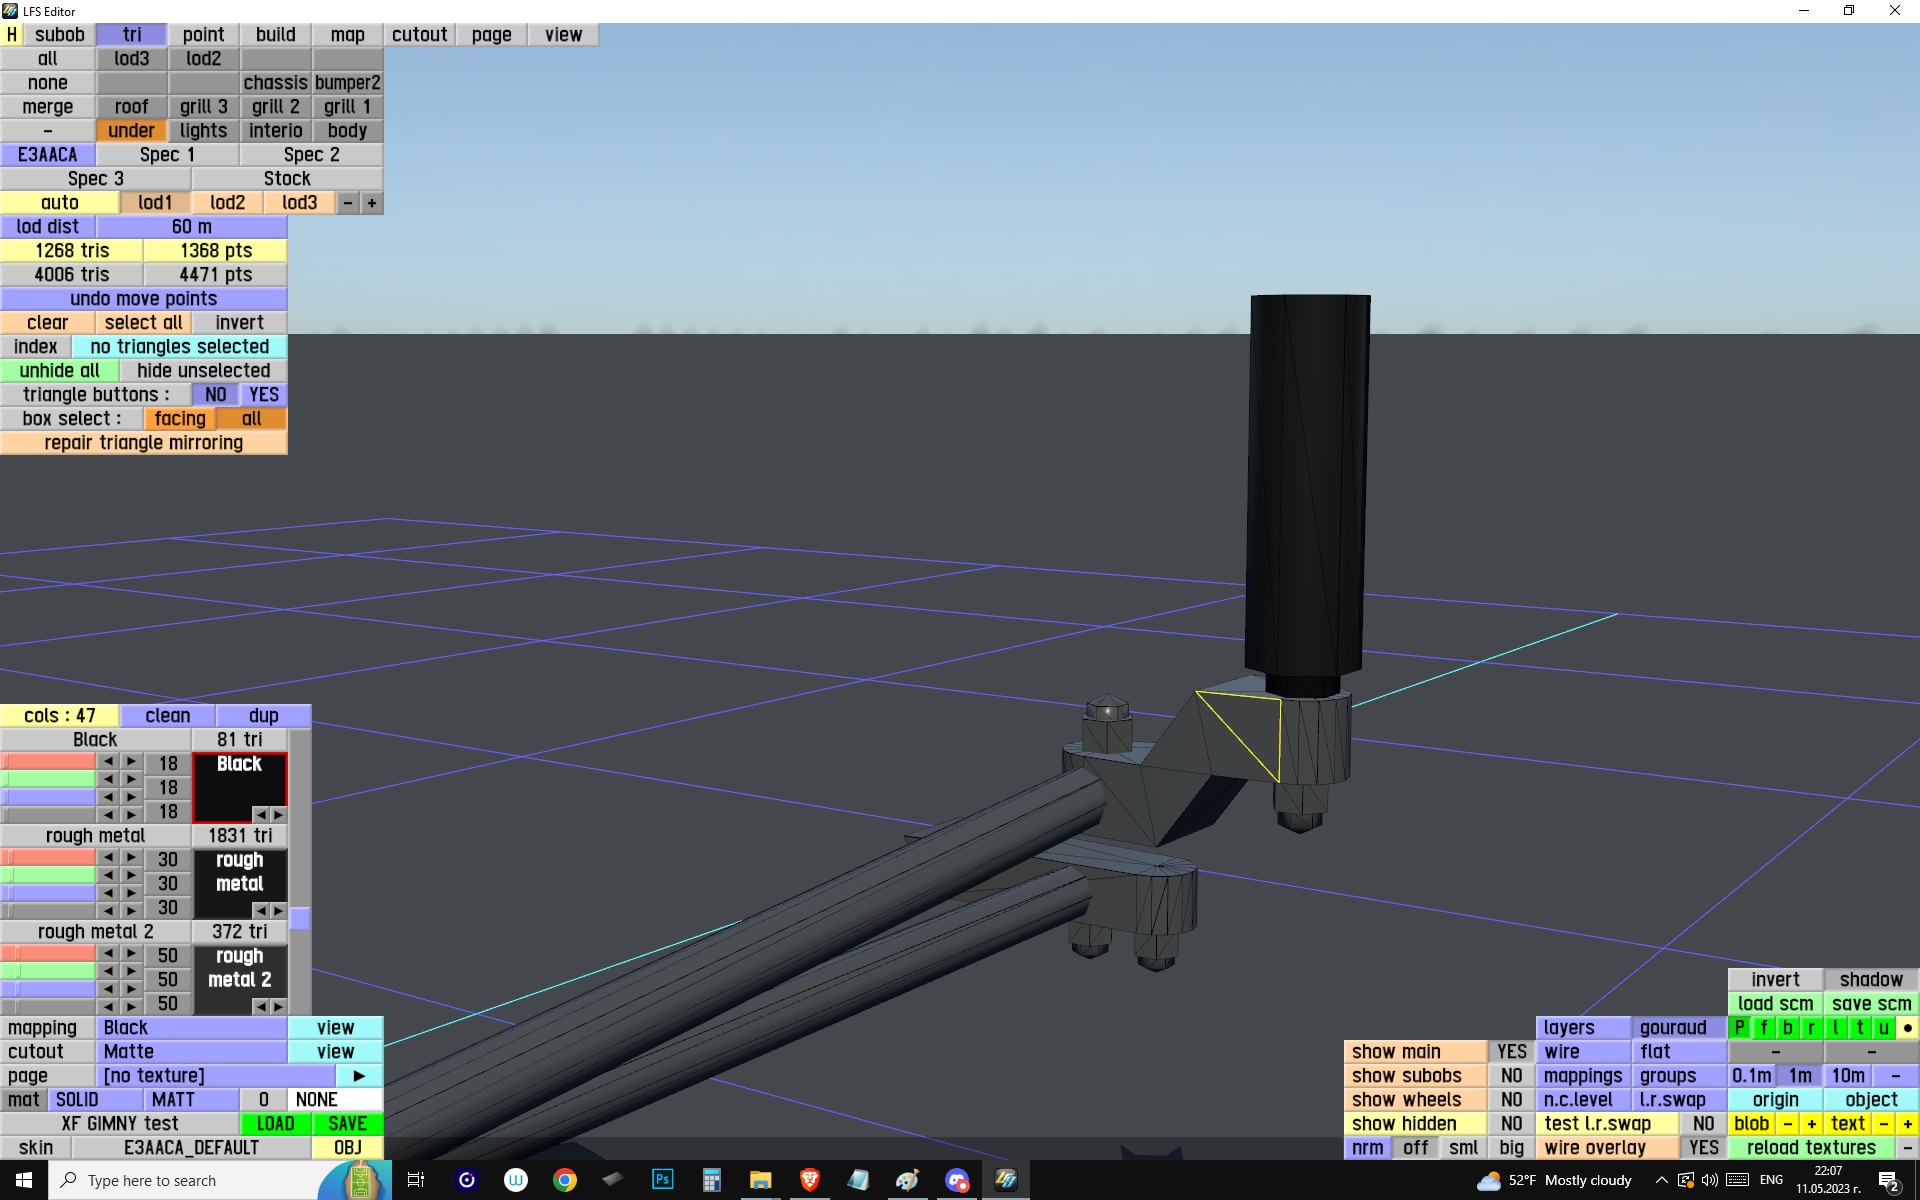Click the page texture right-arrow button

(x=359, y=1076)
